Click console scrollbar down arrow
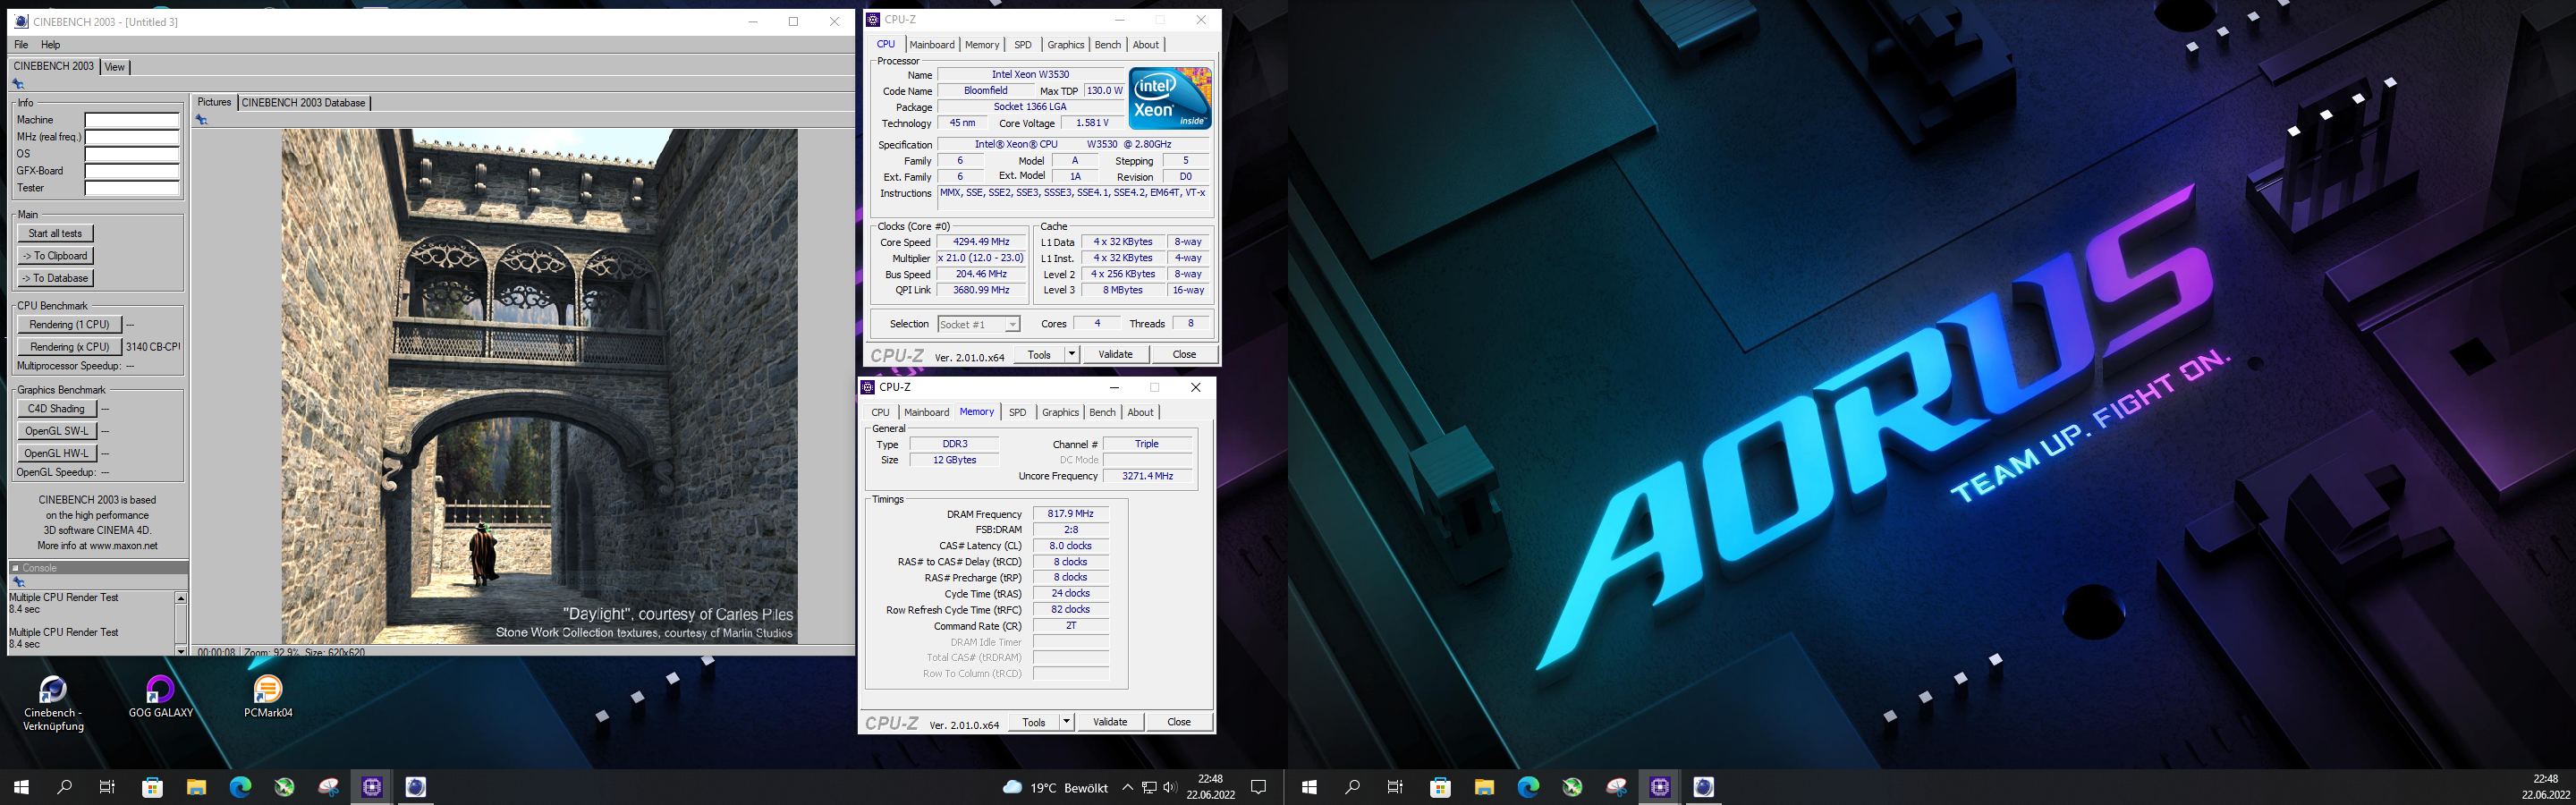2576x805 pixels. pos(181,650)
